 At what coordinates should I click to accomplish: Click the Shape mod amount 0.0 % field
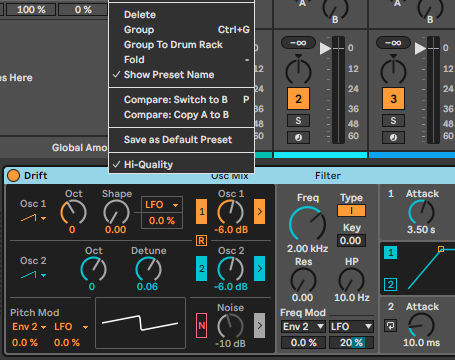tap(162, 221)
